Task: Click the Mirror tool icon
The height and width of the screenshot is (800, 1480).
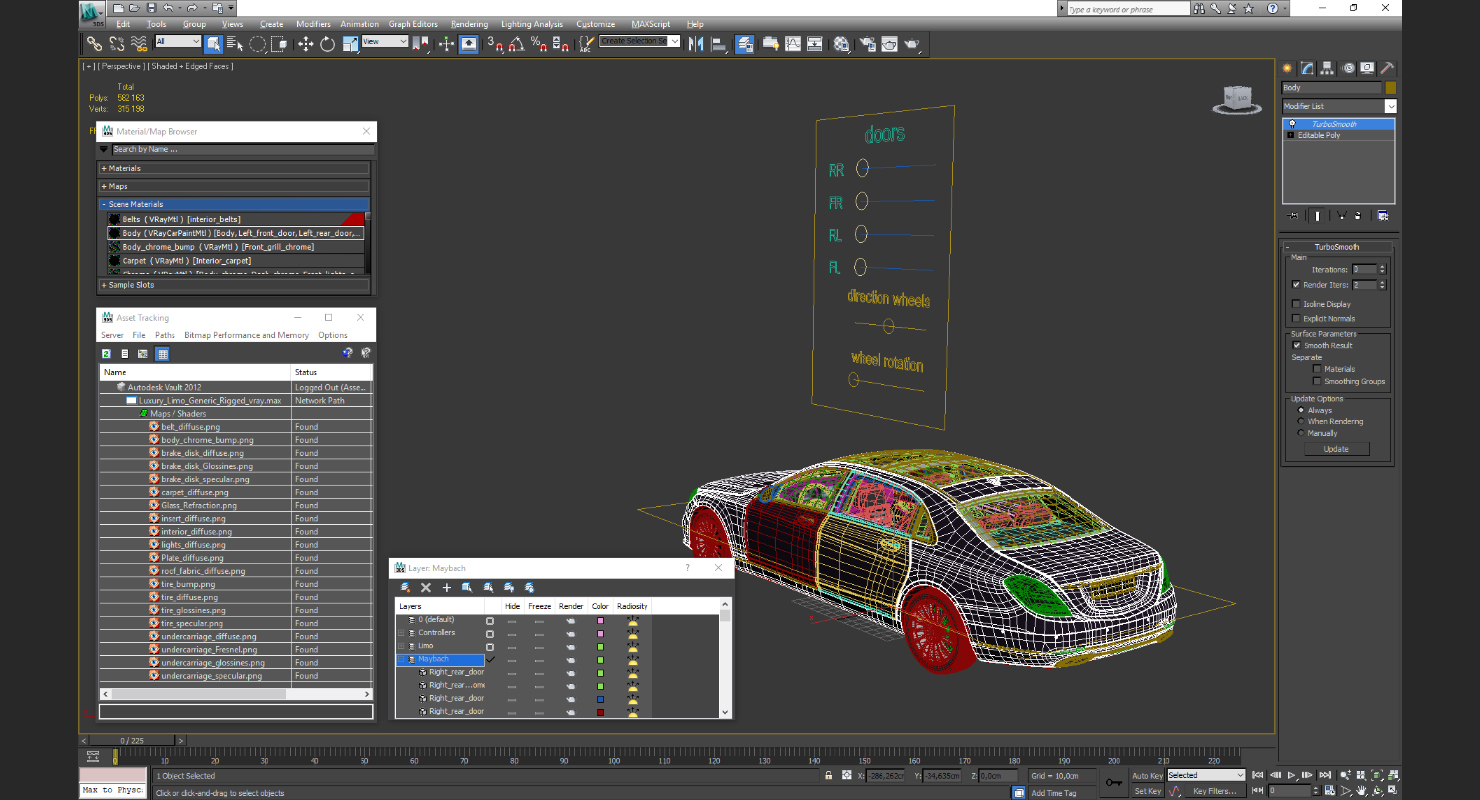Action: [696, 44]
